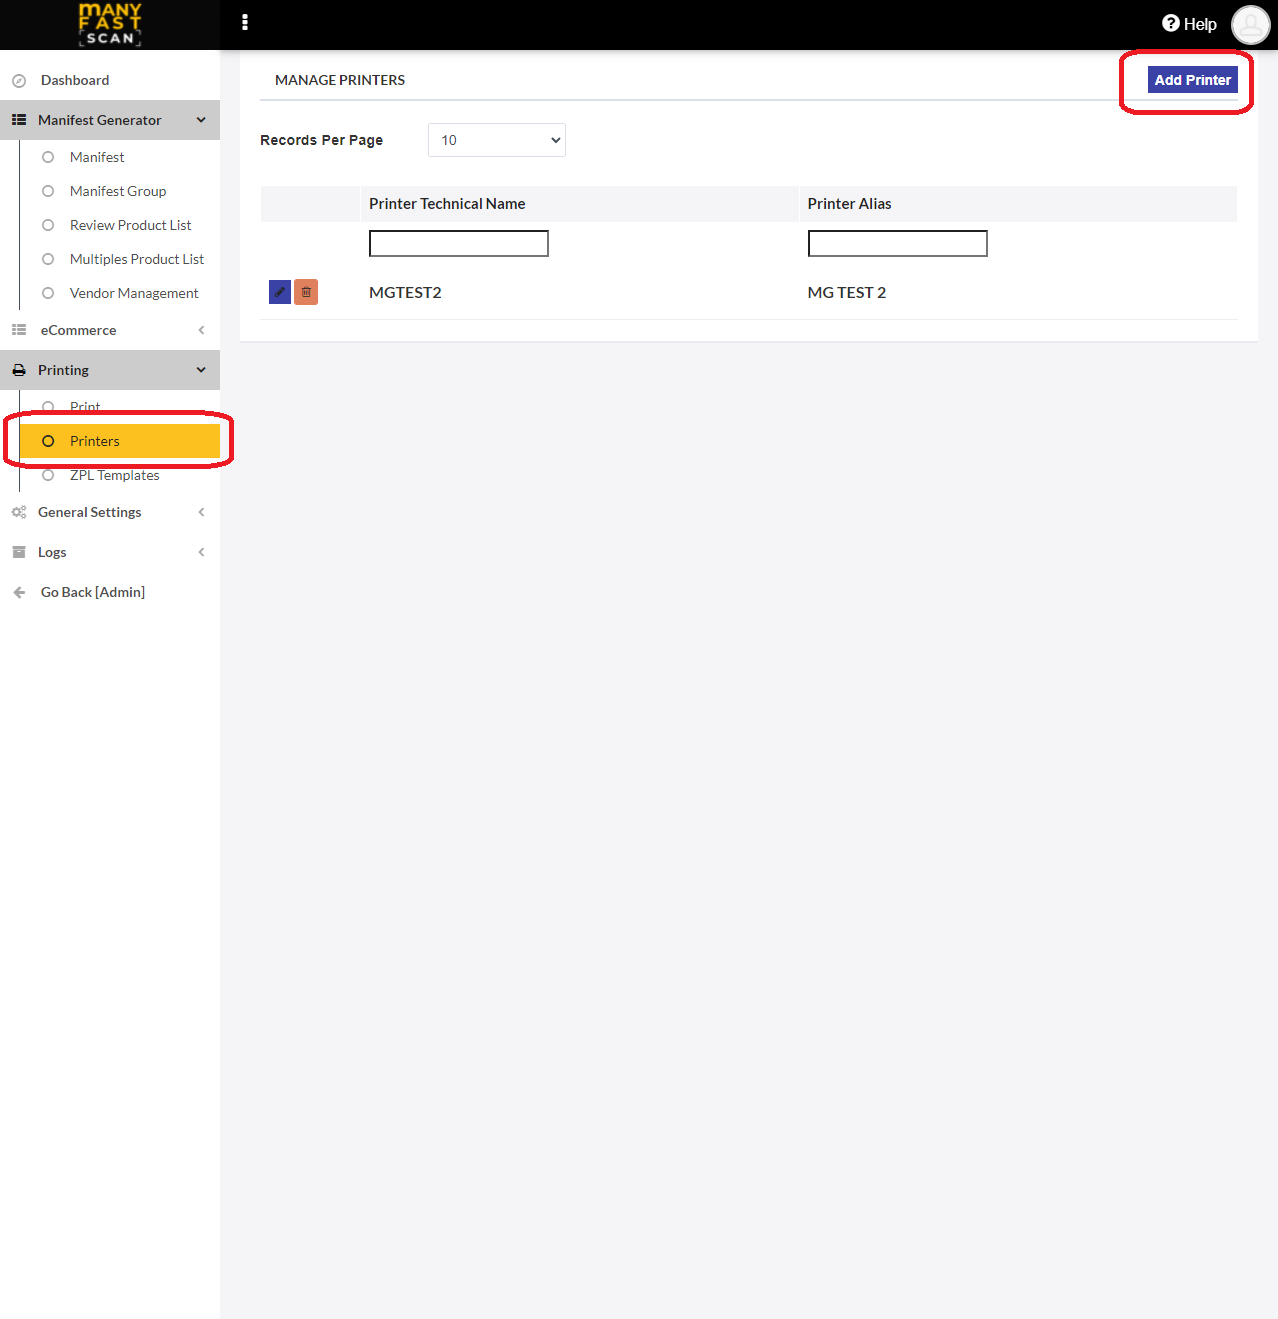The width and height of the screenshot is (1278, 1319).
Task: Click the Go Back arrow icon
Action: [x=19, y=593]
